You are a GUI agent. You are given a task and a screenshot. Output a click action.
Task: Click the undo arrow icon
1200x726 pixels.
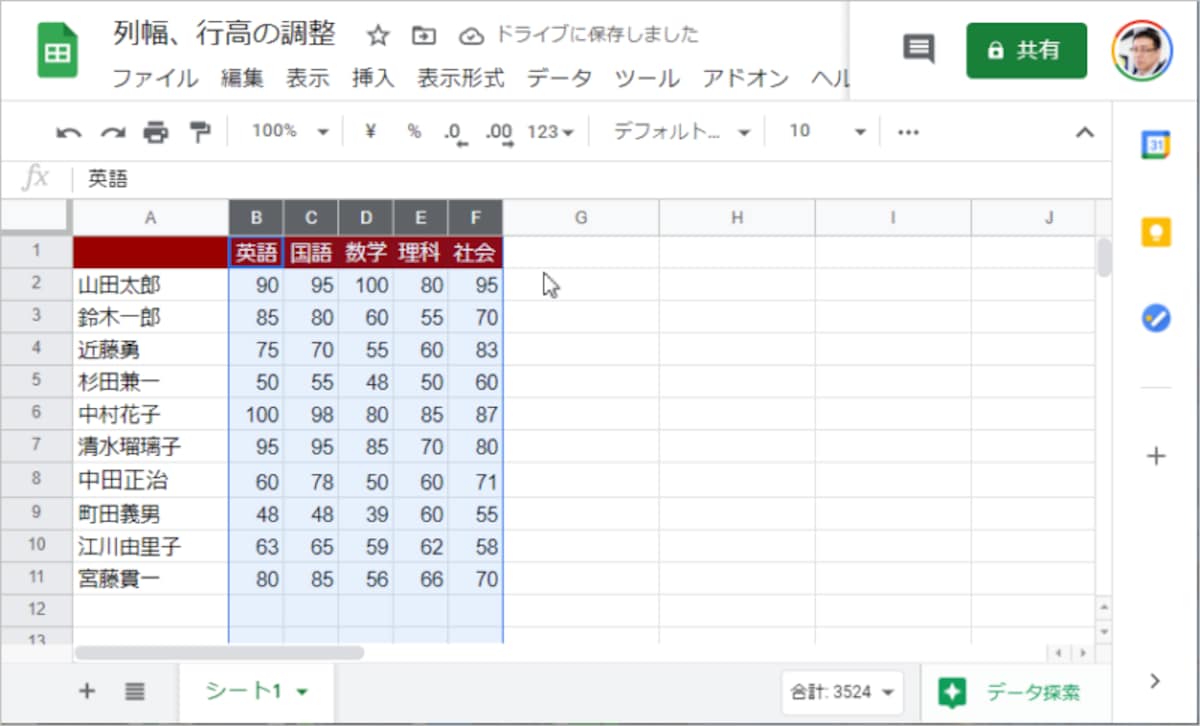click(x=69, y=132)
